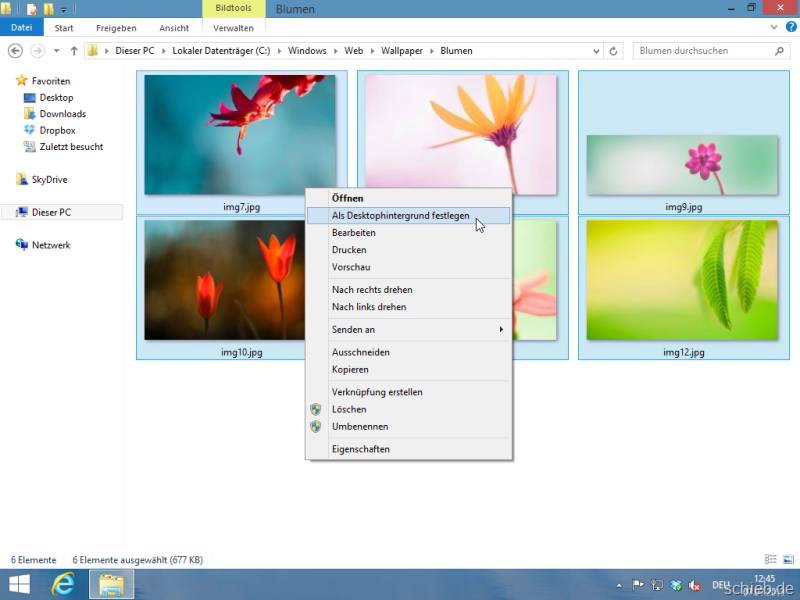Click the up-arrow navigation button
The image size is (800, 600).
click(73, 51)
